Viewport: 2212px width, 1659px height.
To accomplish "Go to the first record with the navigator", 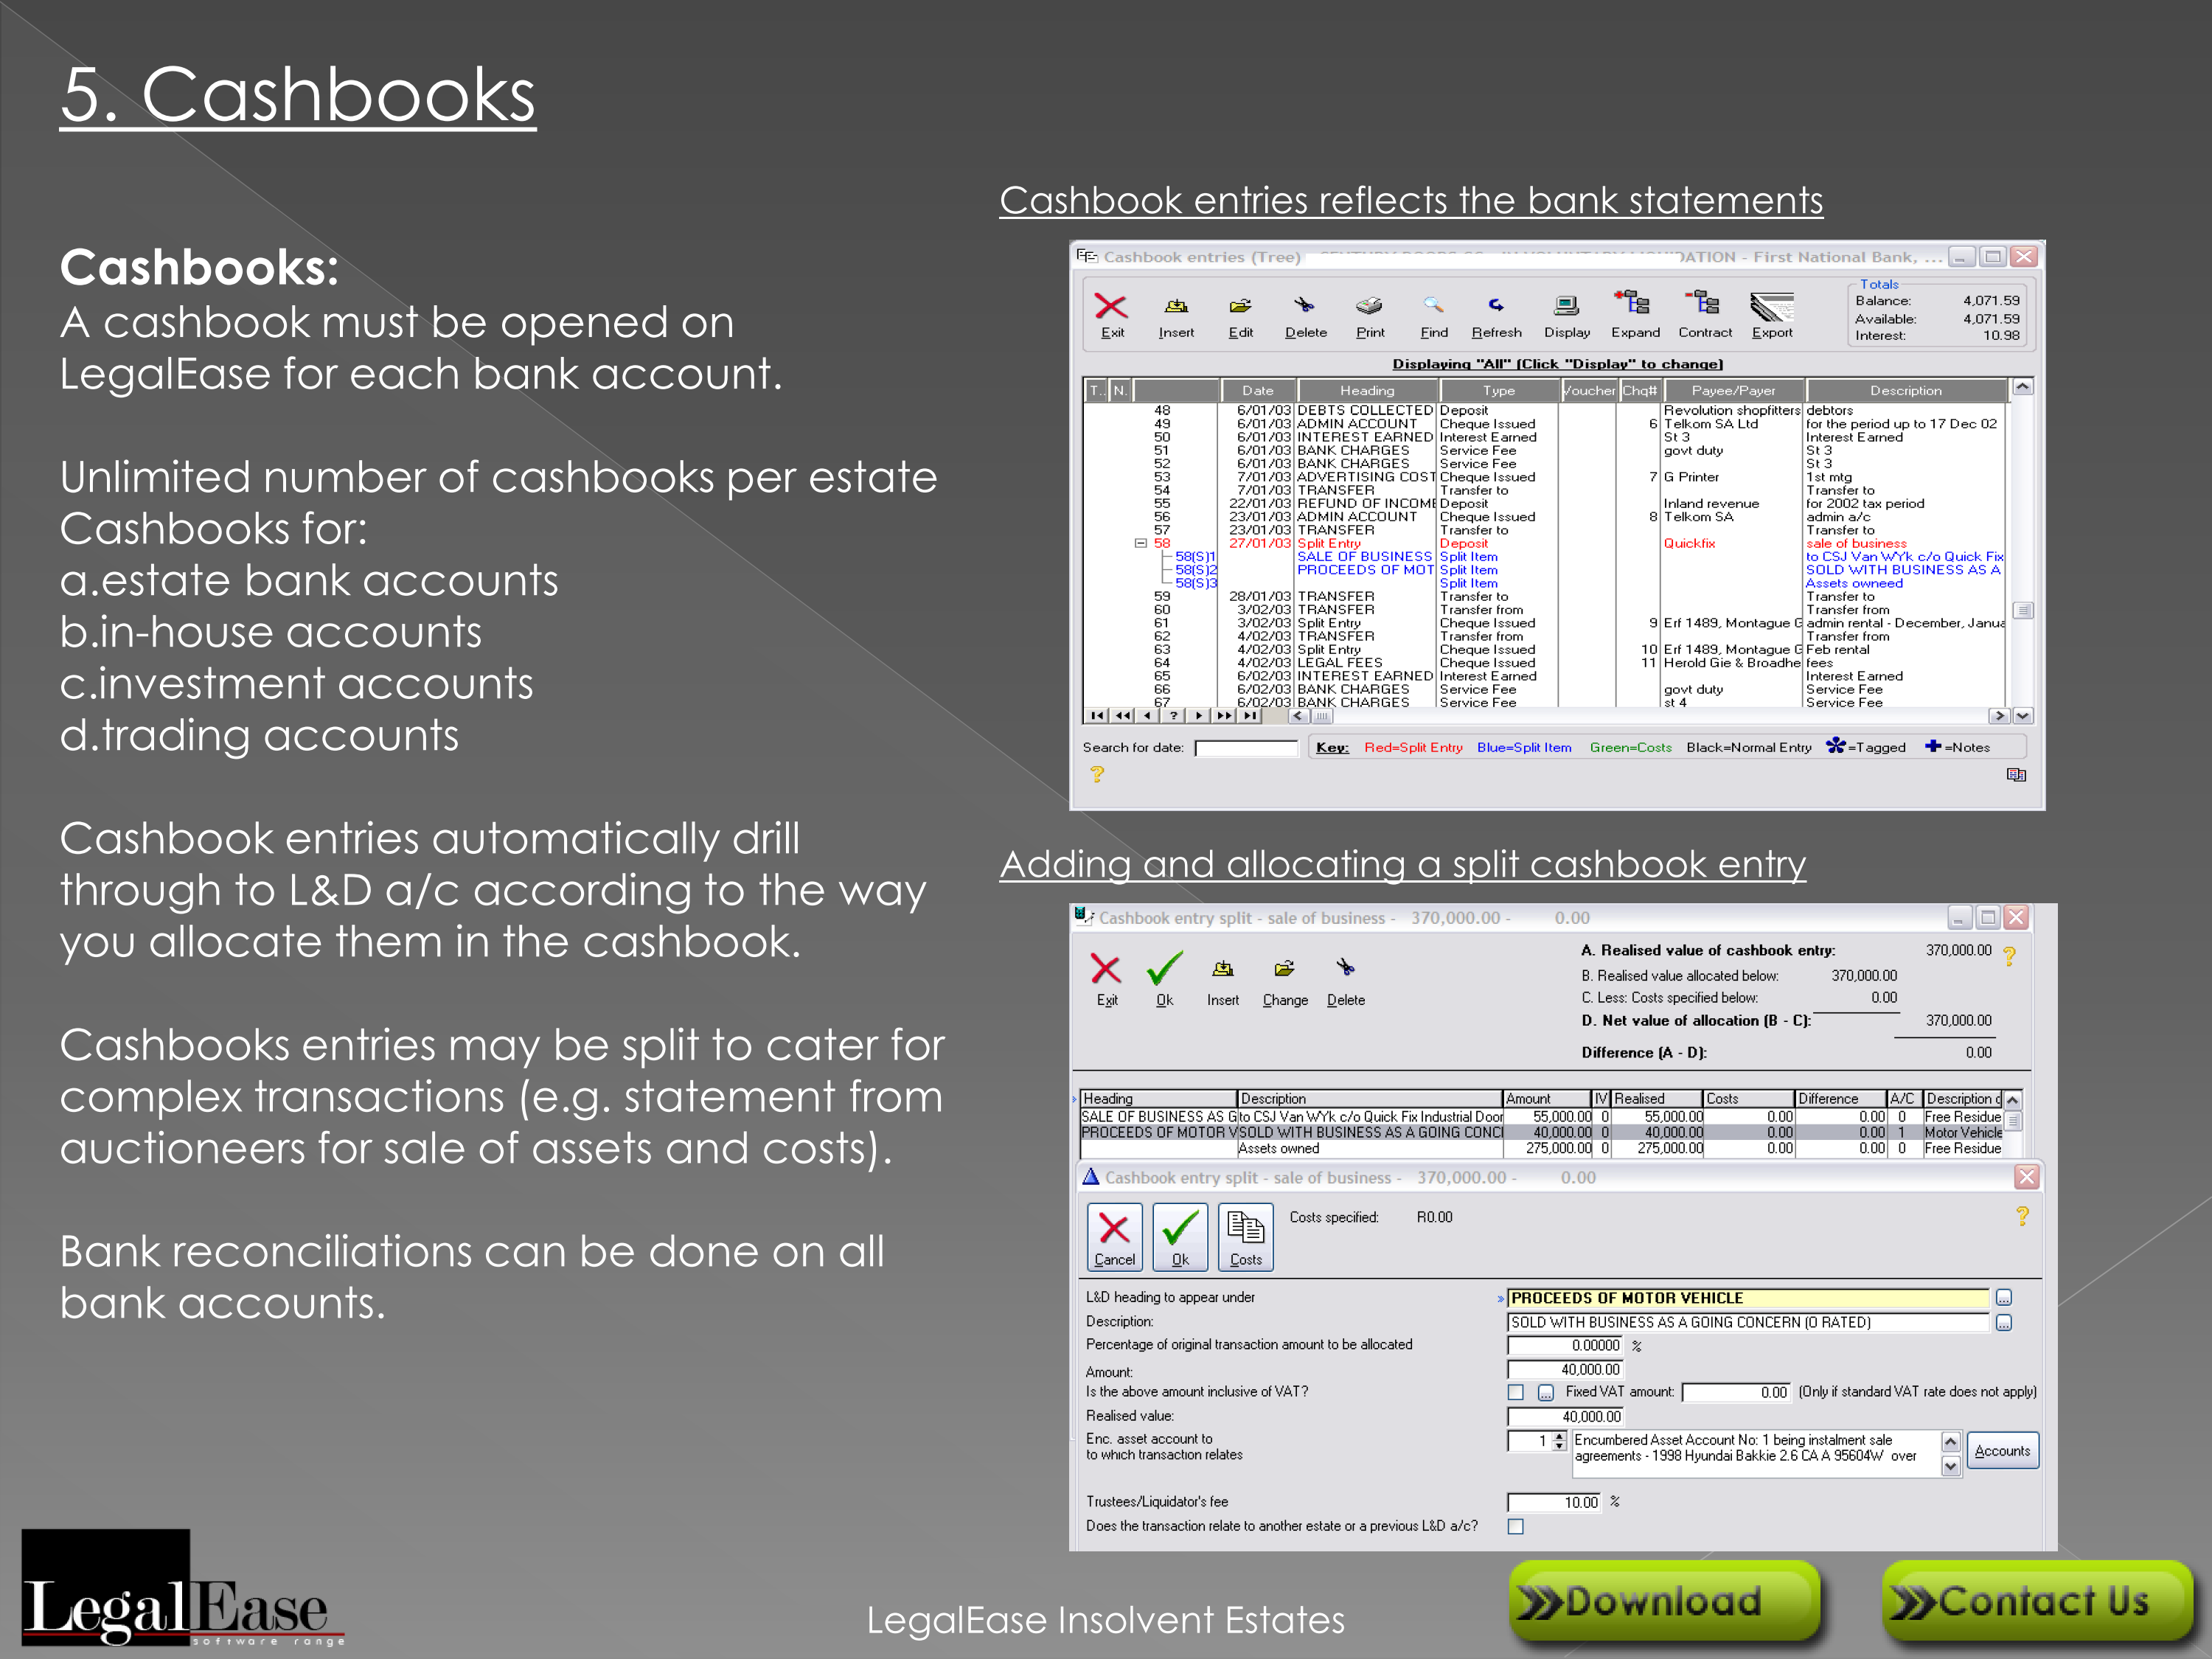I will [x=1098, y=716].
